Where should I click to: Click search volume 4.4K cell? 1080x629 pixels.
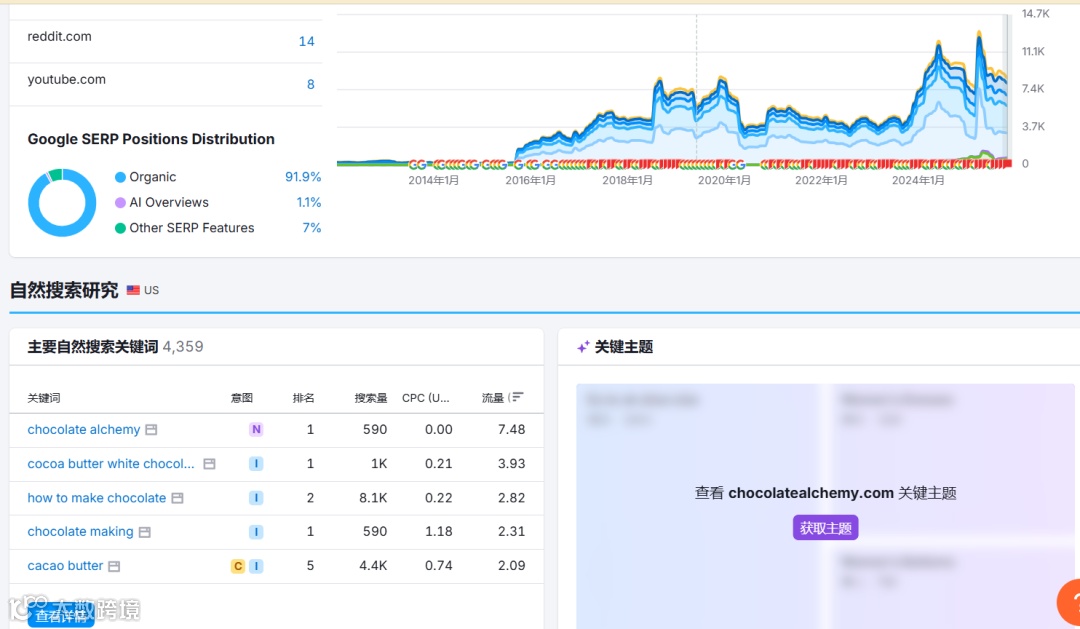pos(373,566)
